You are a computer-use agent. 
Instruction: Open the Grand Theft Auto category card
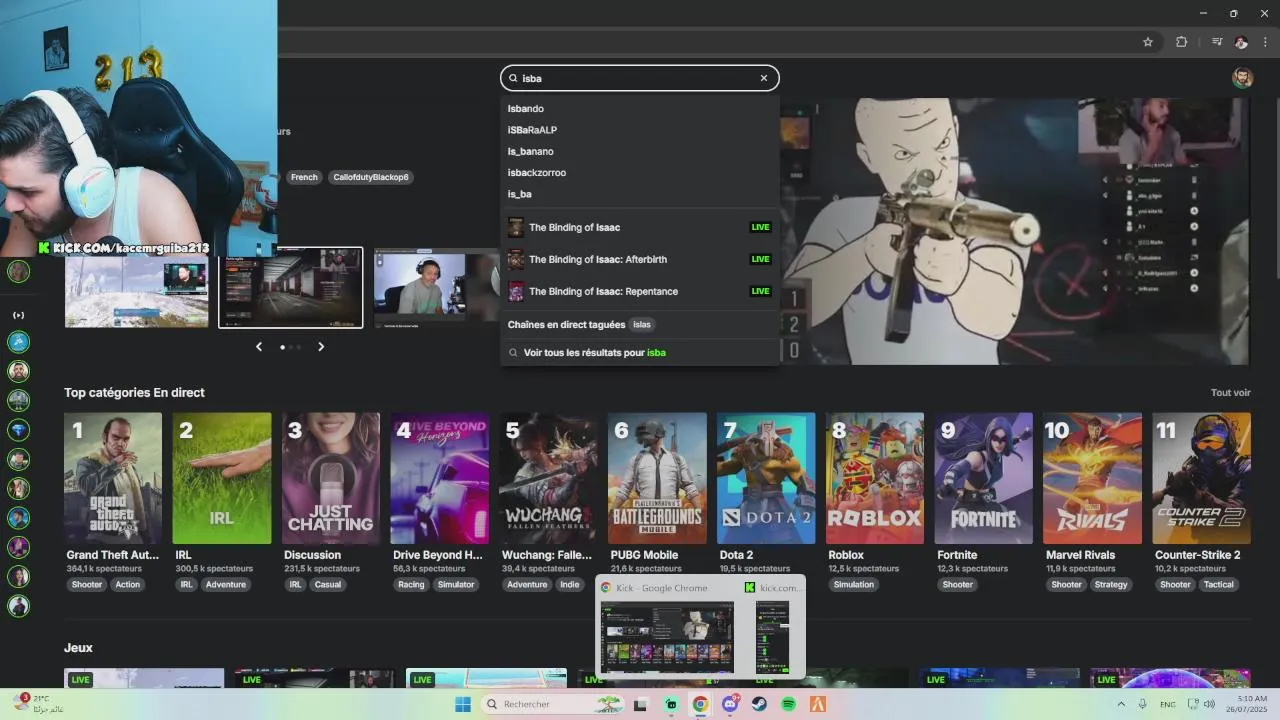(113, 478)
